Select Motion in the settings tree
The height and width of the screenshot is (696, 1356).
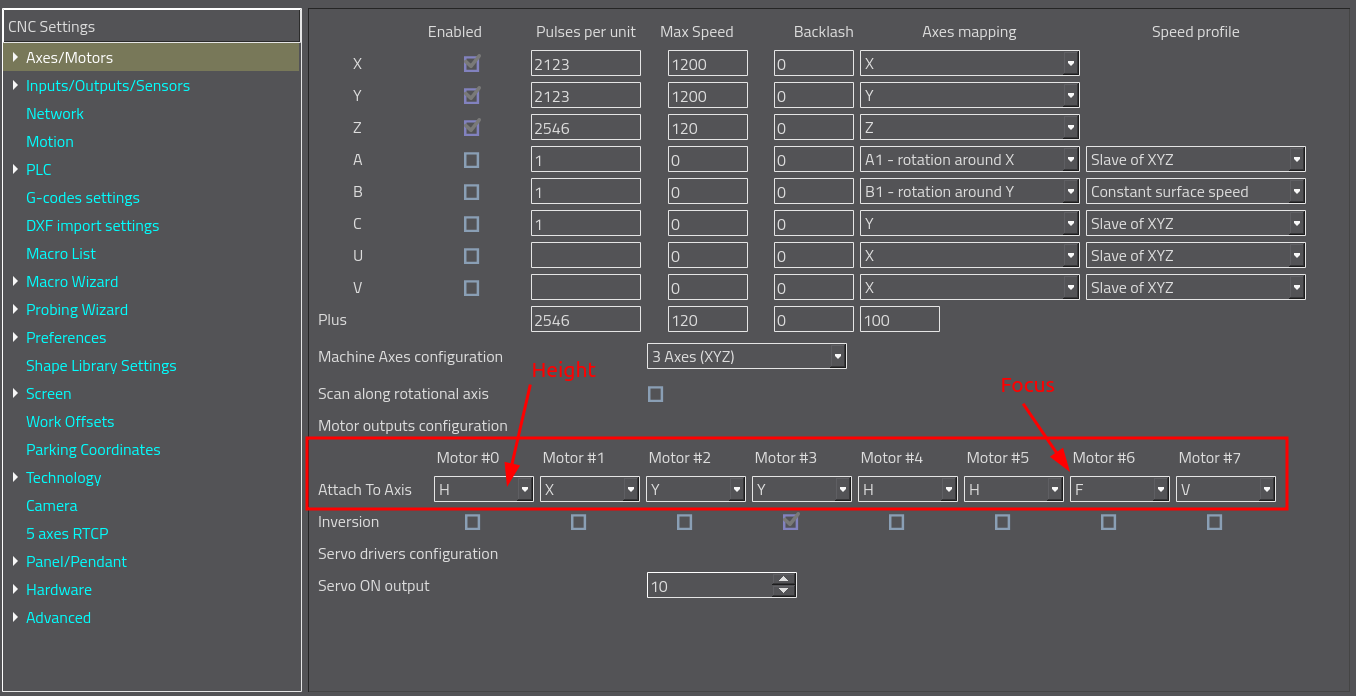coord(50,142)
